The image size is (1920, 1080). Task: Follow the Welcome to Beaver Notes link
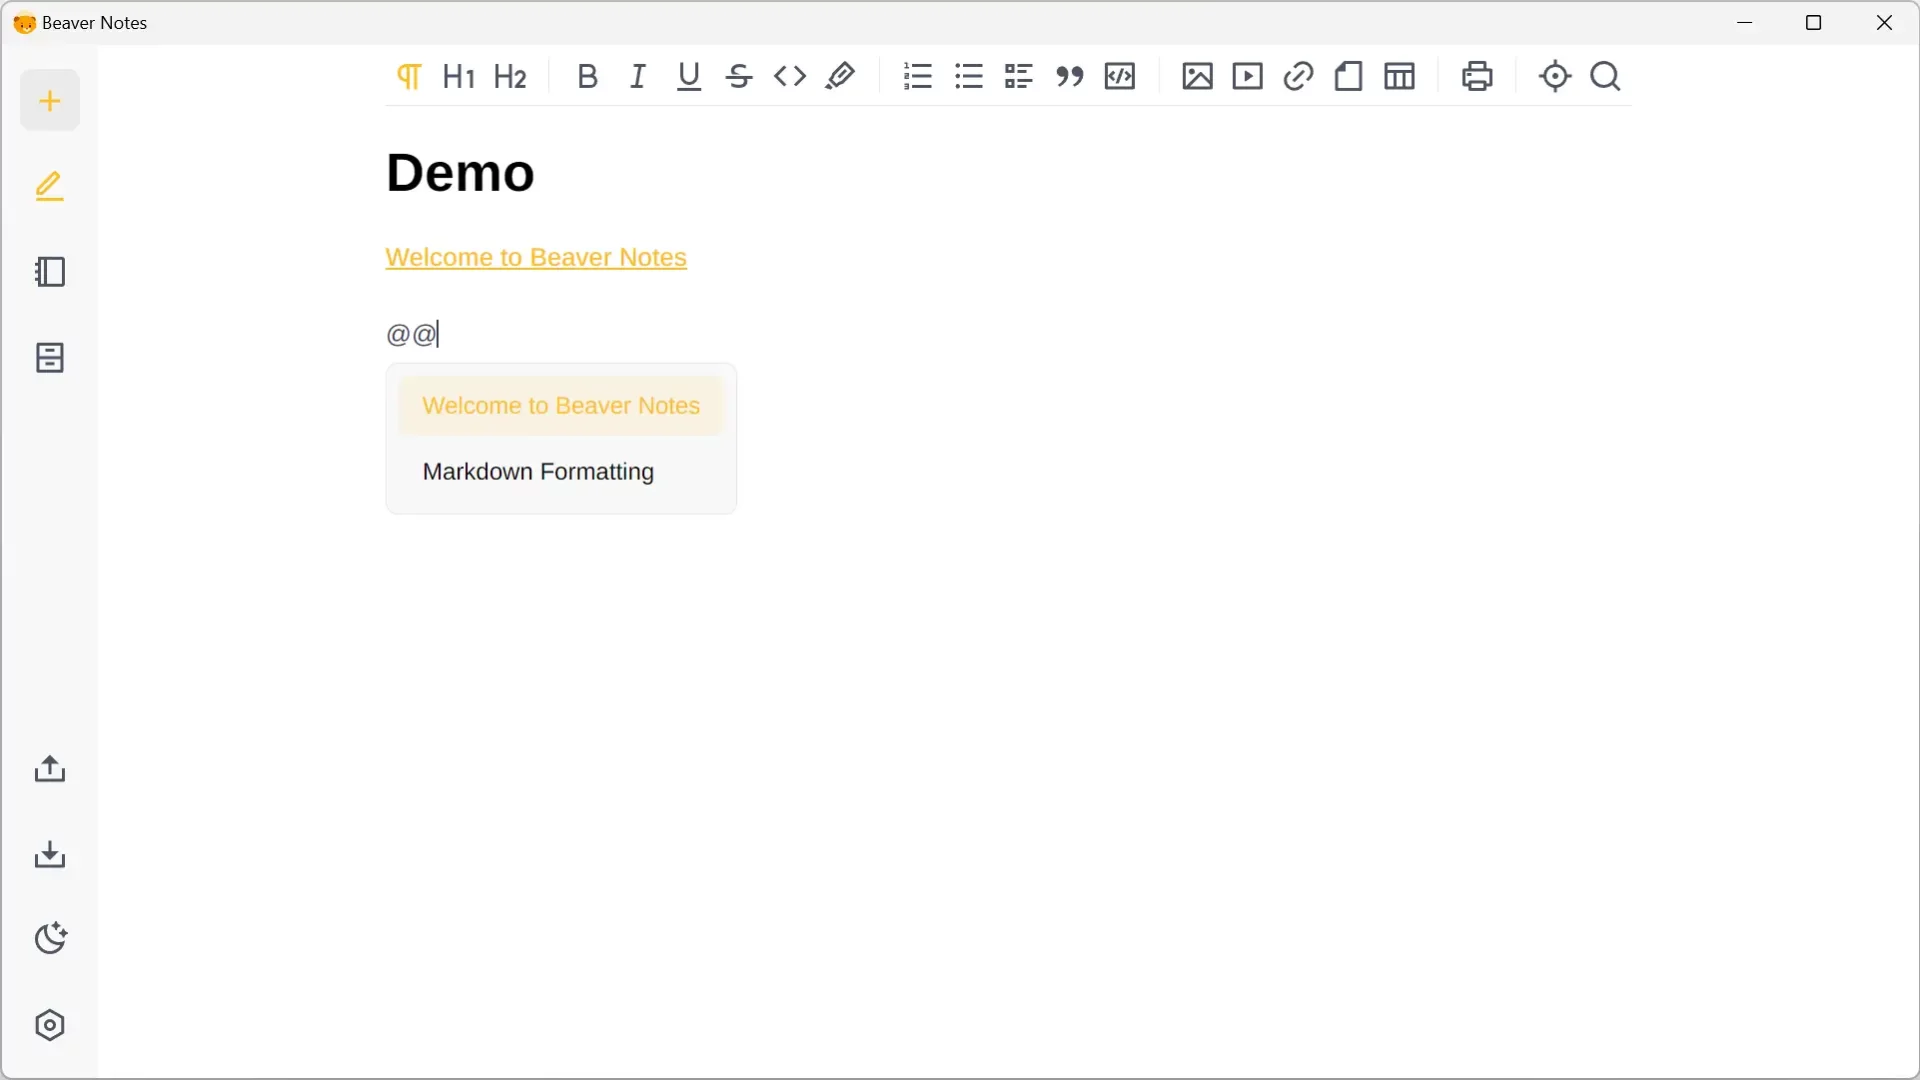[536, 257]
